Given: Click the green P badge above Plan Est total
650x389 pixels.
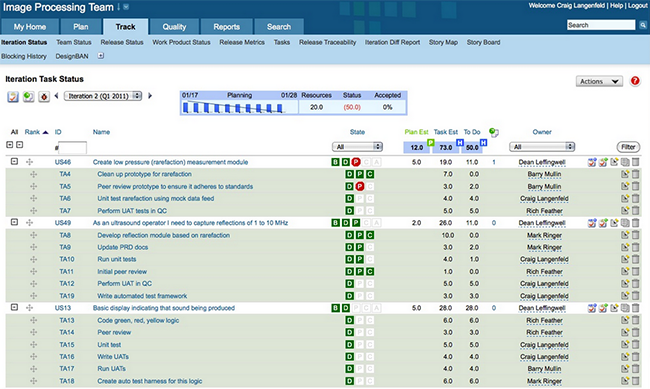Looking at the screenshot, I should tap(431, 143).
